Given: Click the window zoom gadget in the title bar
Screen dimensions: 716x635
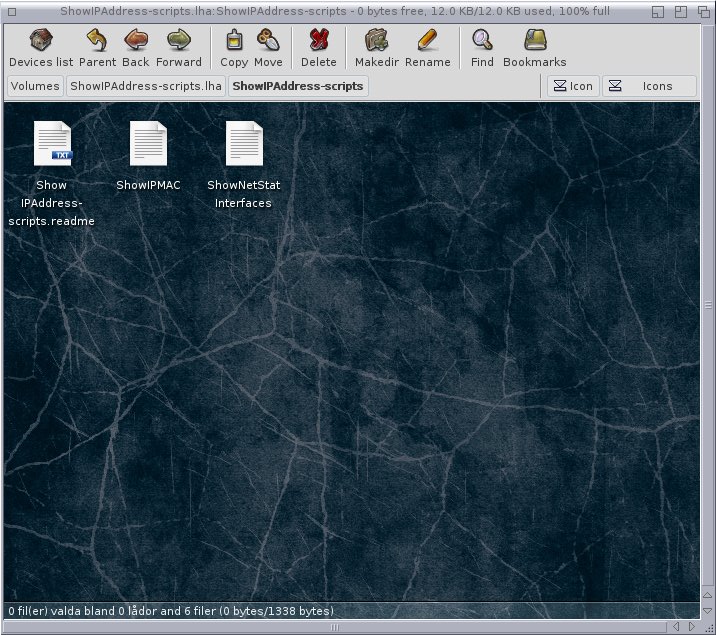Looking at the screenshot, I should pyautogui.click(x=681, y=12).
